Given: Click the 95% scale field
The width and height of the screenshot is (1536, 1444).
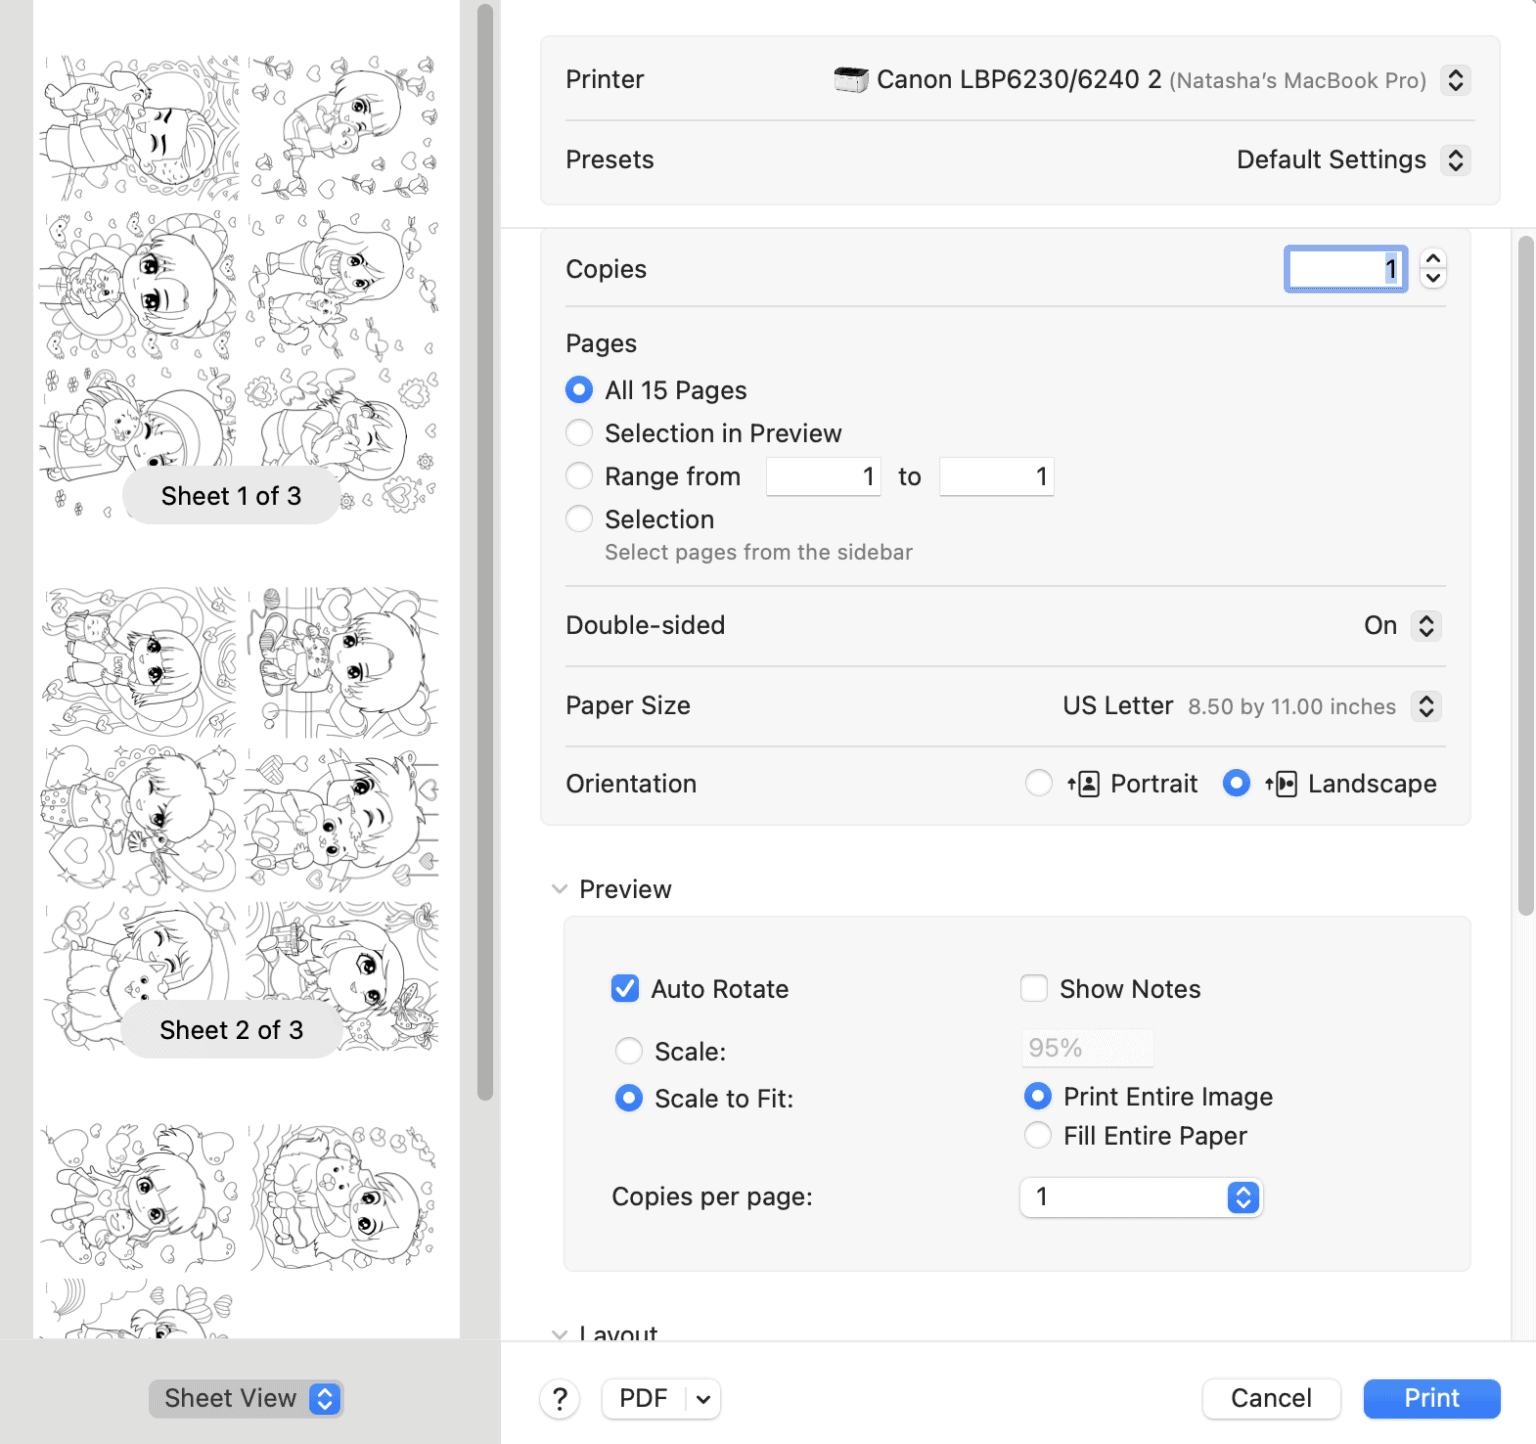Looking at the screenshot, I should tap(1088, 1048).
